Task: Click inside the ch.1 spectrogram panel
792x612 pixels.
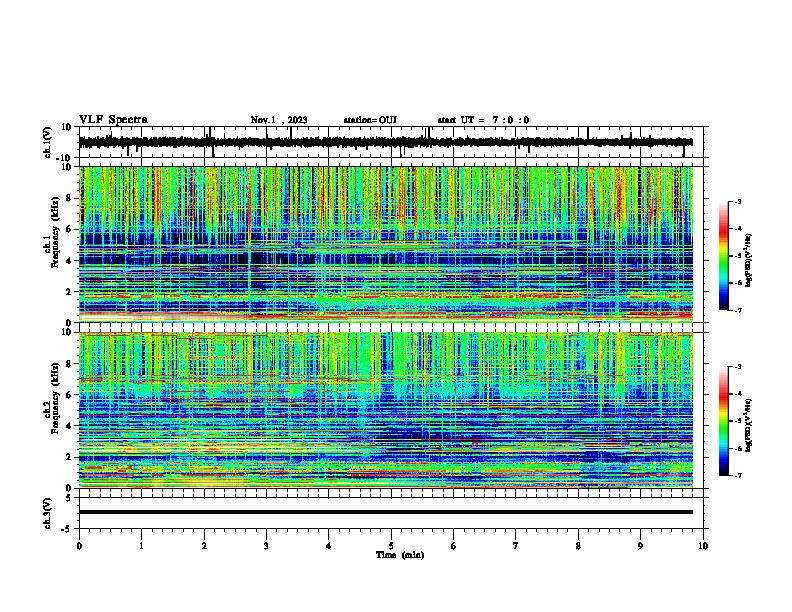Action: (386, 244)
